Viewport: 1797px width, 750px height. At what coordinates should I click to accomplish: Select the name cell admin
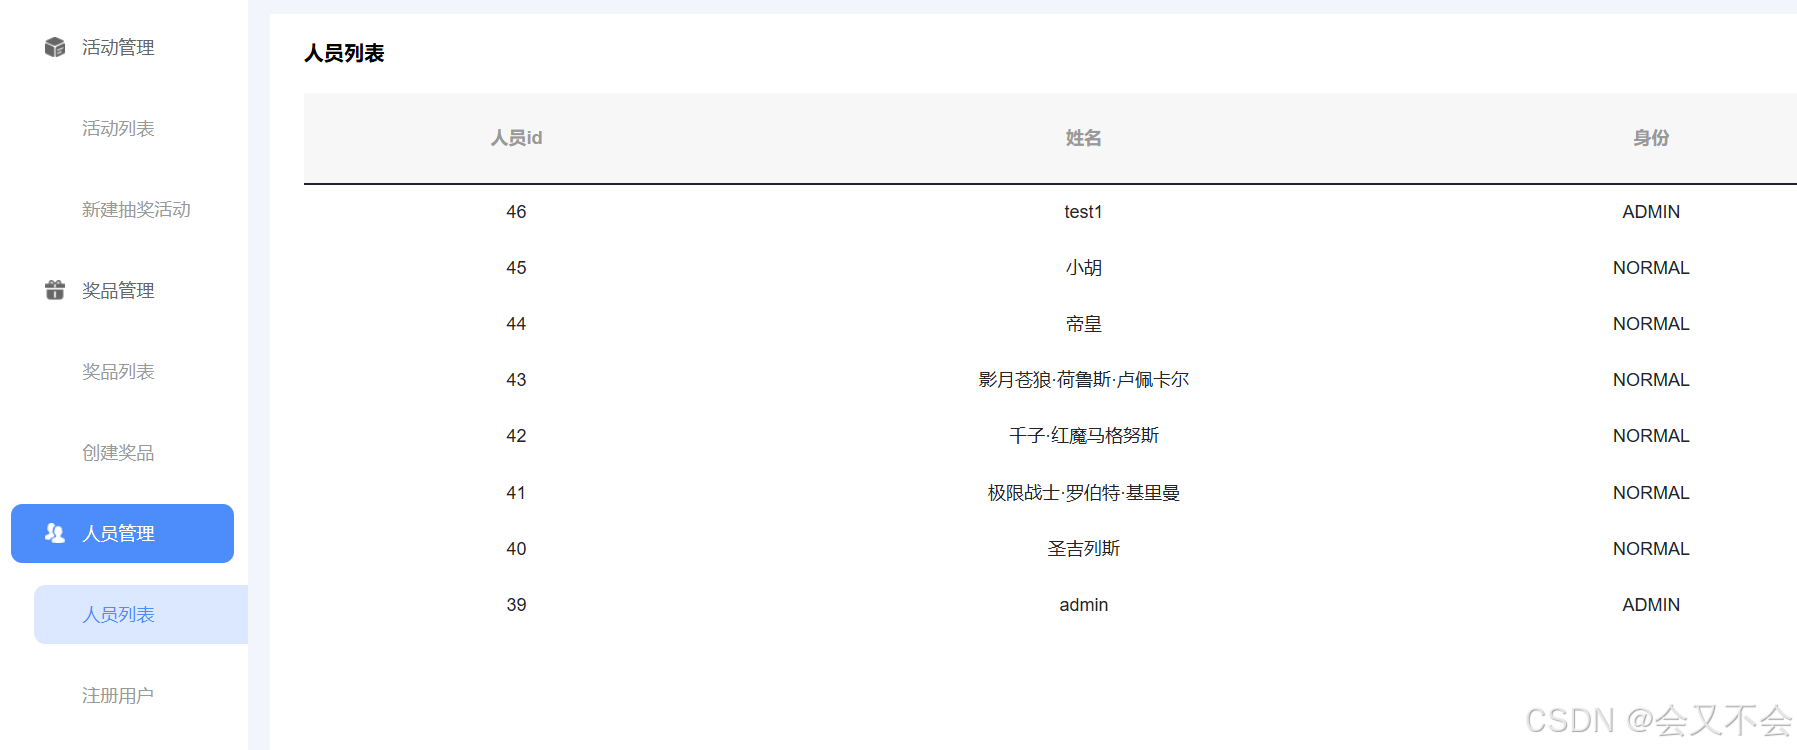(1083, 605)
